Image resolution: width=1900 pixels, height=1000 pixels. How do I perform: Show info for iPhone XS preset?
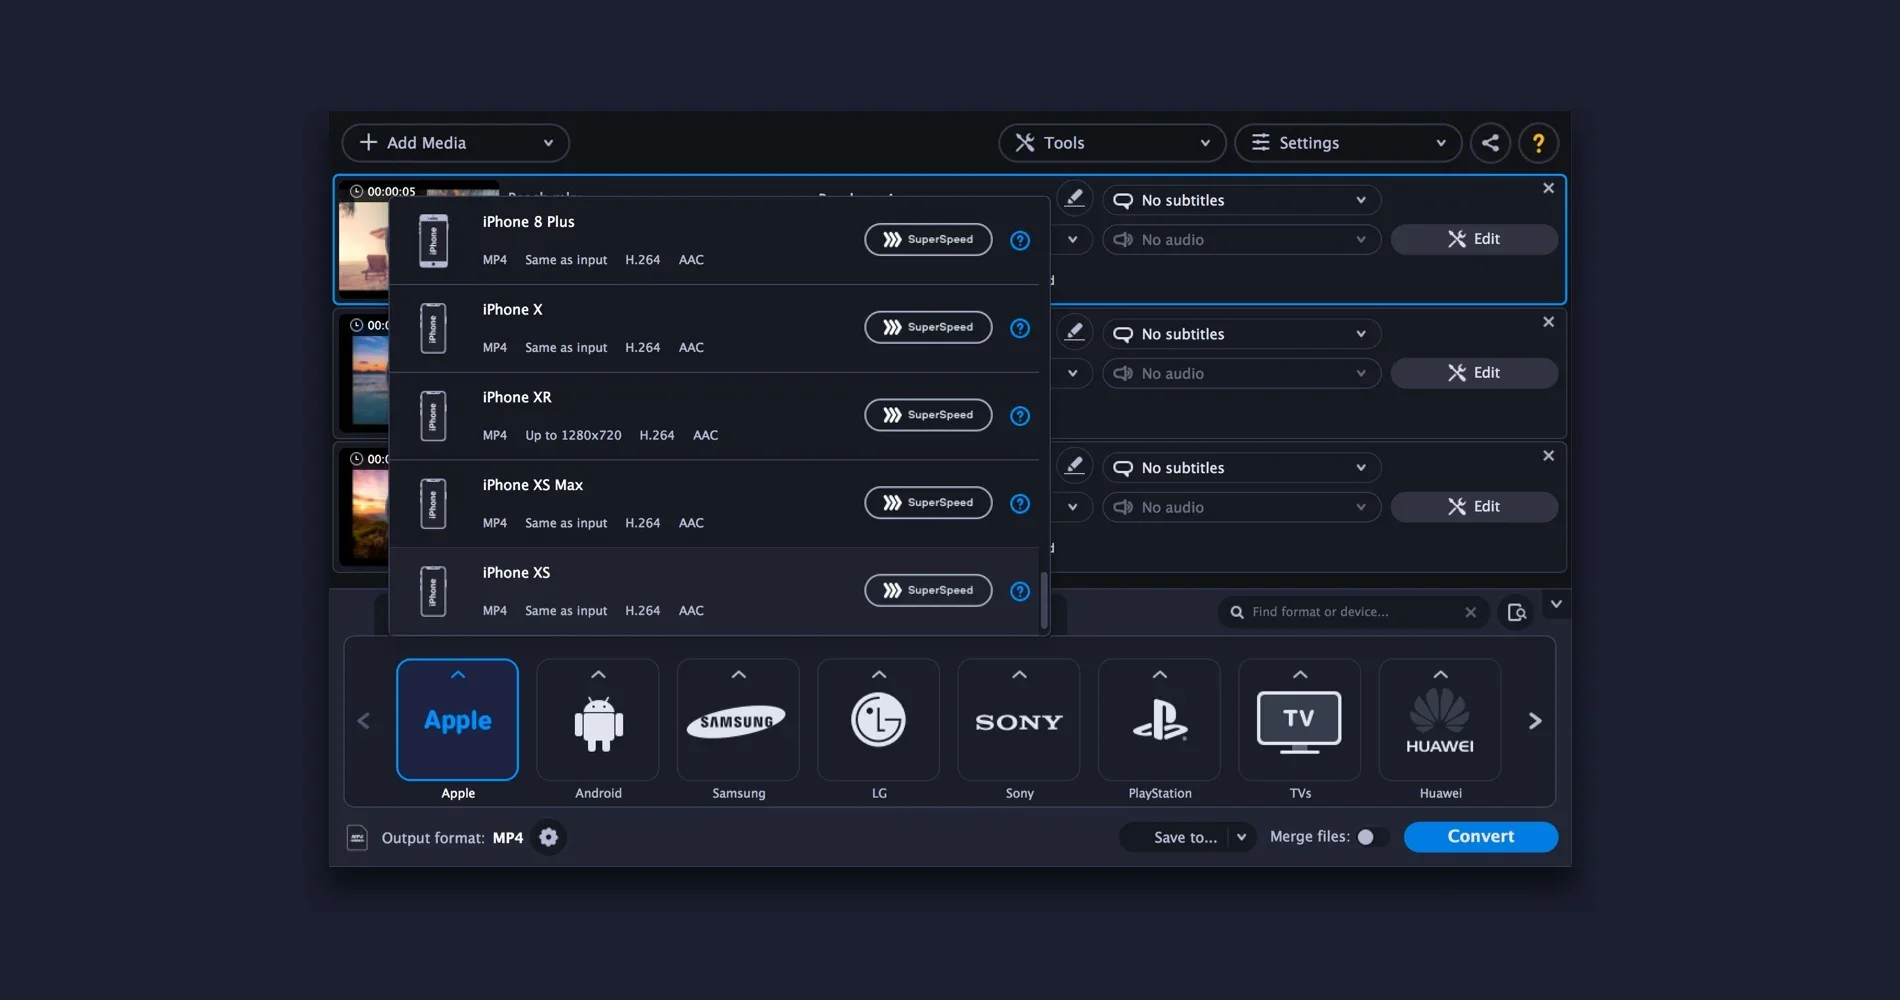(1020, 591)
